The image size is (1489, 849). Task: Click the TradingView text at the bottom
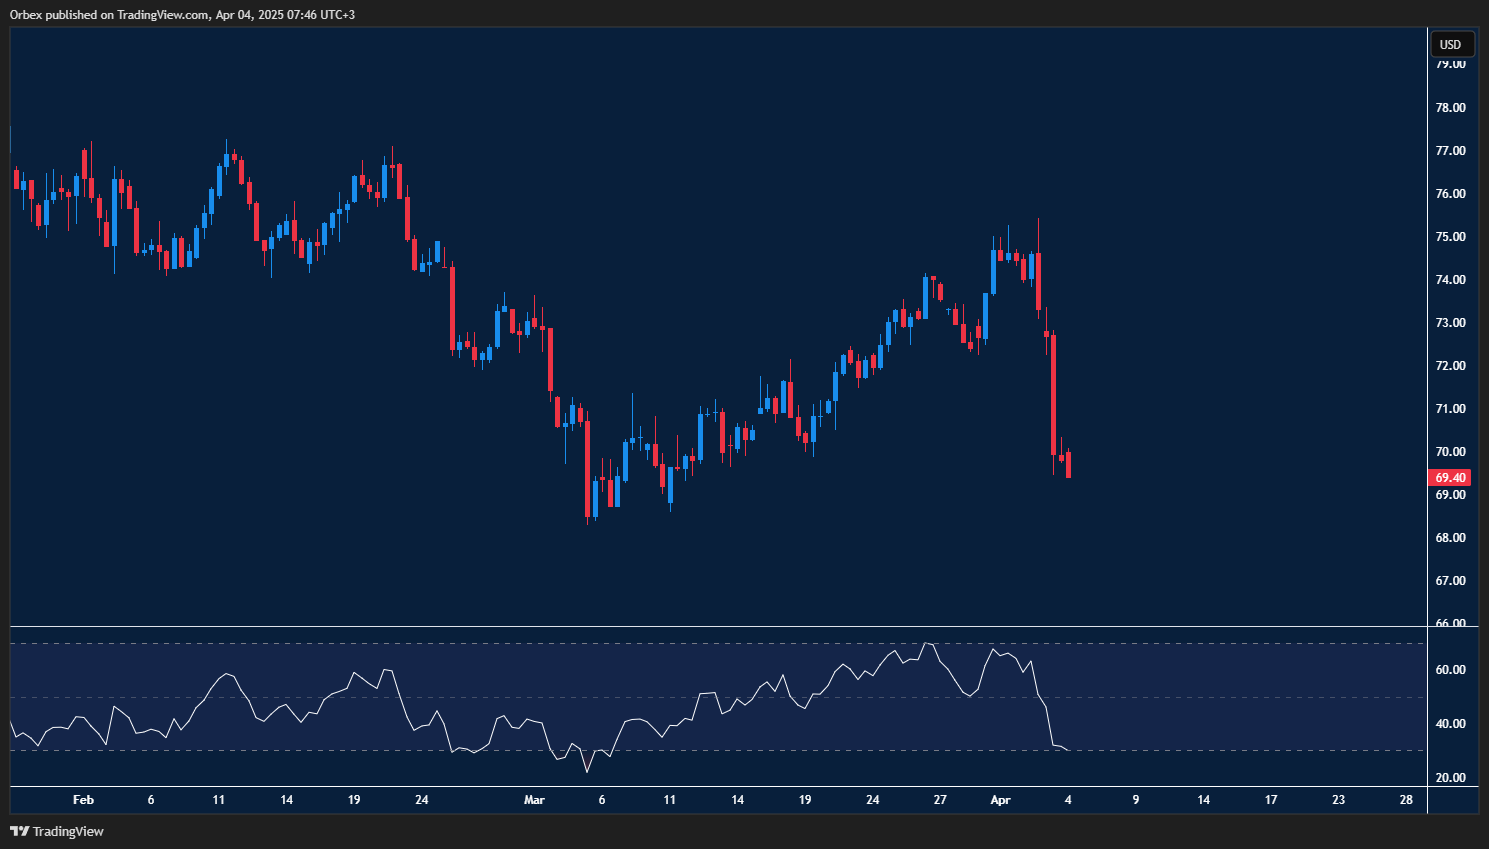(x=70, y=831)
